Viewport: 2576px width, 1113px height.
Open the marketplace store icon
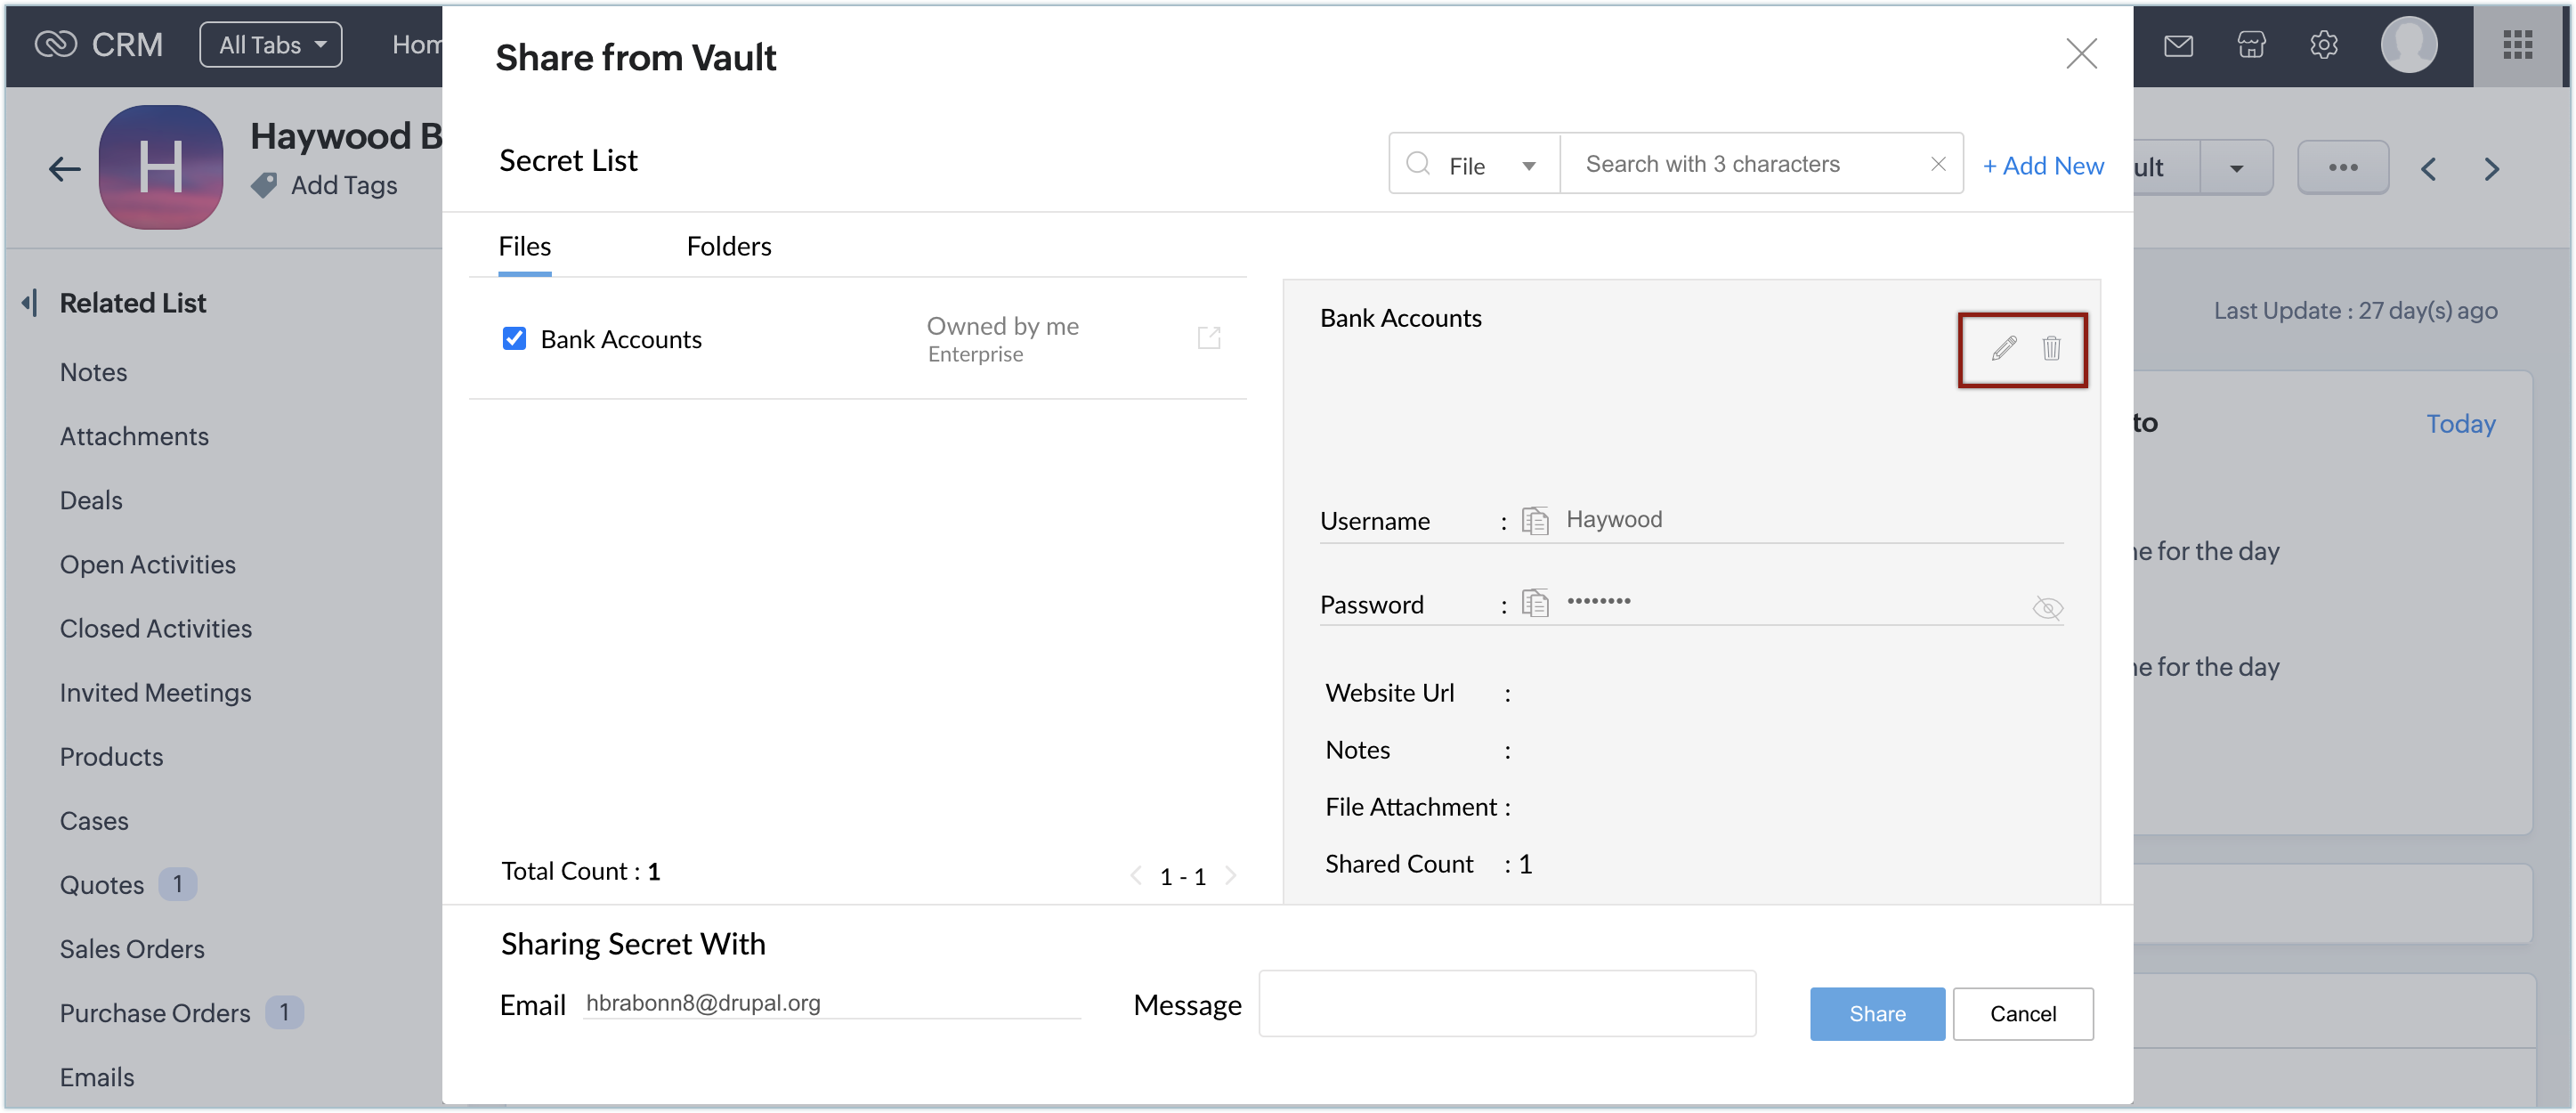(2251, 45)
